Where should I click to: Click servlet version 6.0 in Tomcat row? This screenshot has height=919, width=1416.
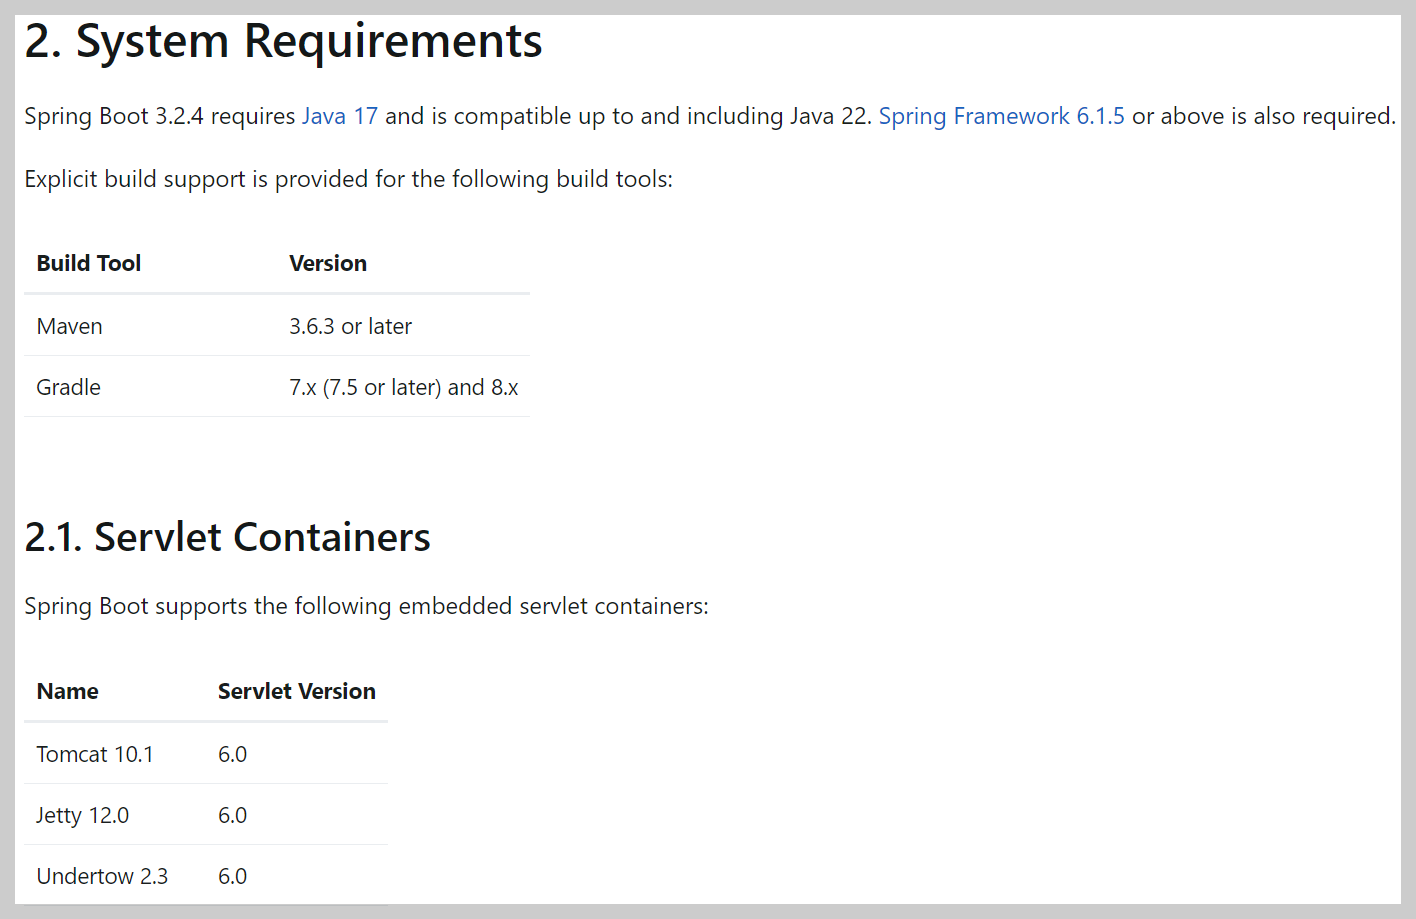233,754
